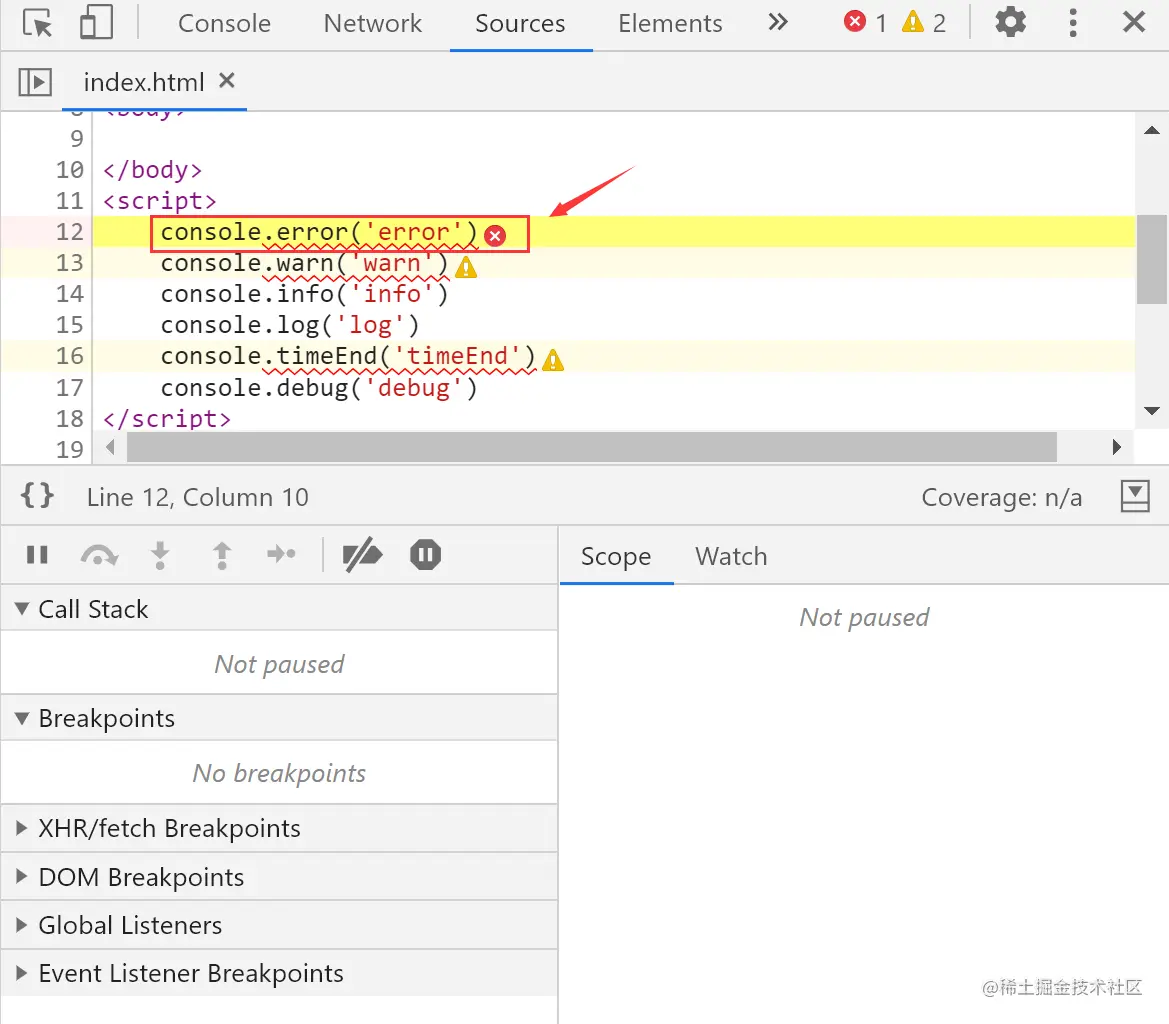Open DevTools settings gear

pos(1011,22)
